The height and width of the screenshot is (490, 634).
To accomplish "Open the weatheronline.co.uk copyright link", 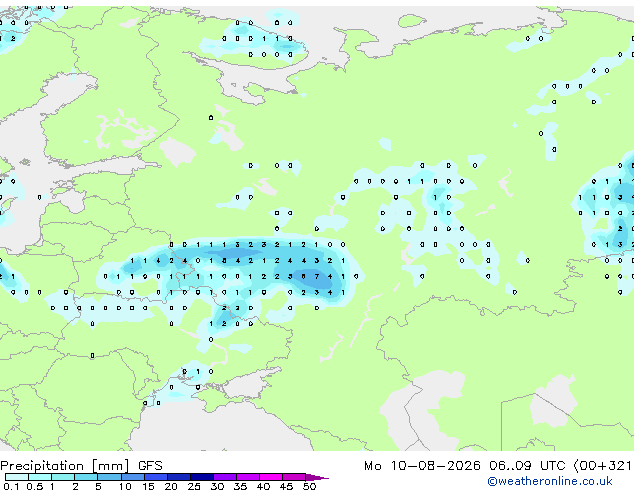I will click(550, 481).
